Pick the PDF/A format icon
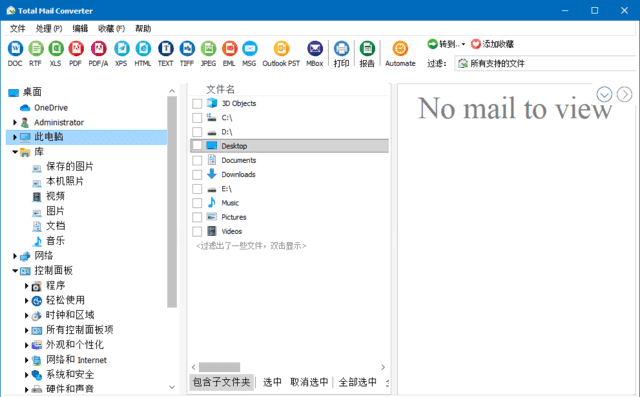Viewport: 640px width, 397px height. (x=98, y=49)
